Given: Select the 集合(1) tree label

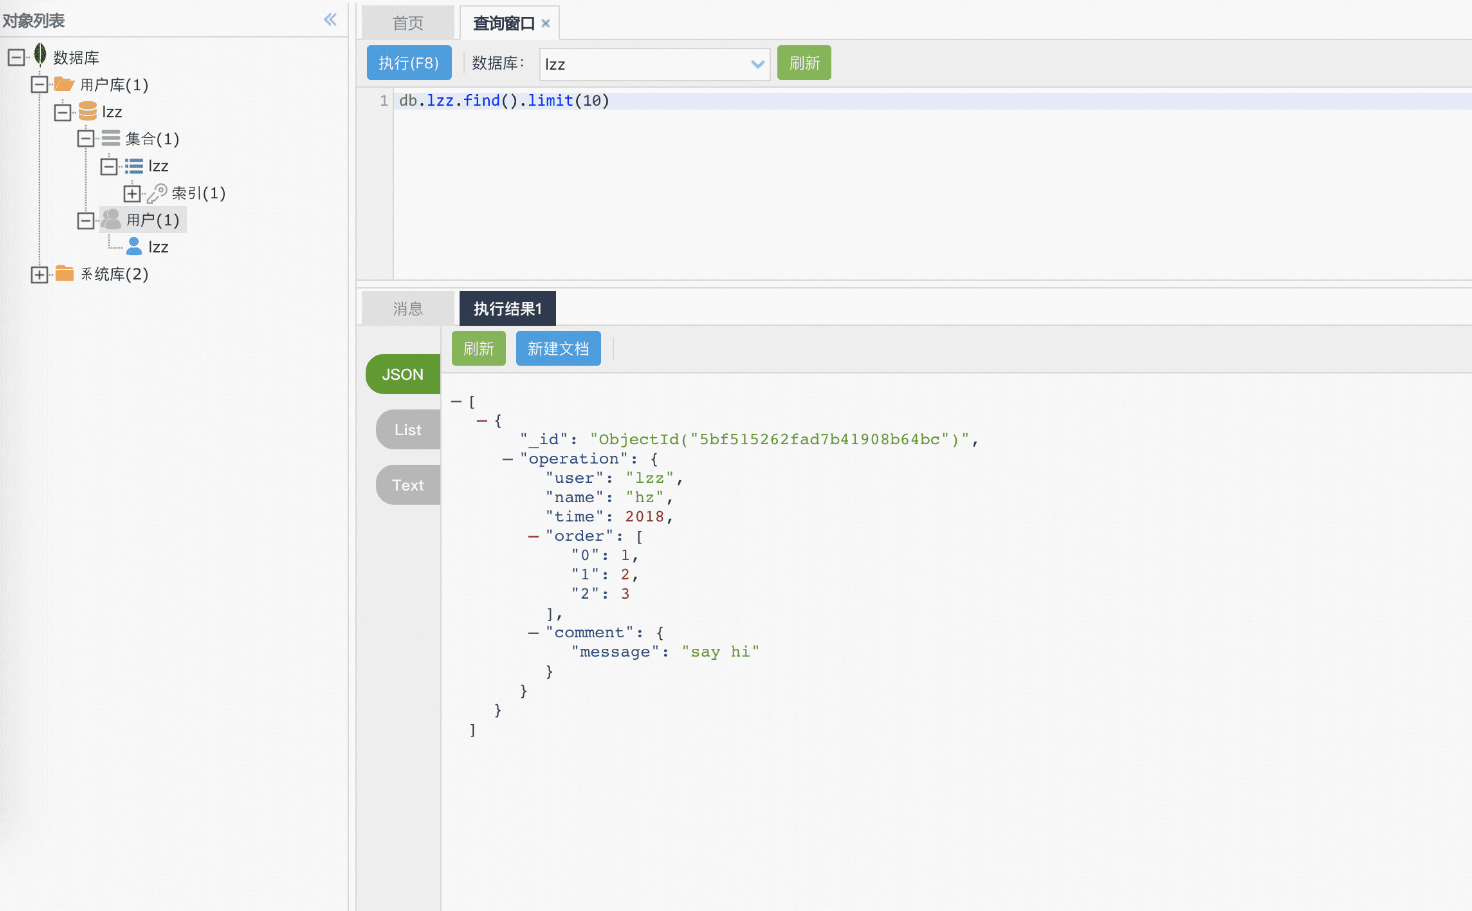Looking at the screenshot, I should pos(153,139).
